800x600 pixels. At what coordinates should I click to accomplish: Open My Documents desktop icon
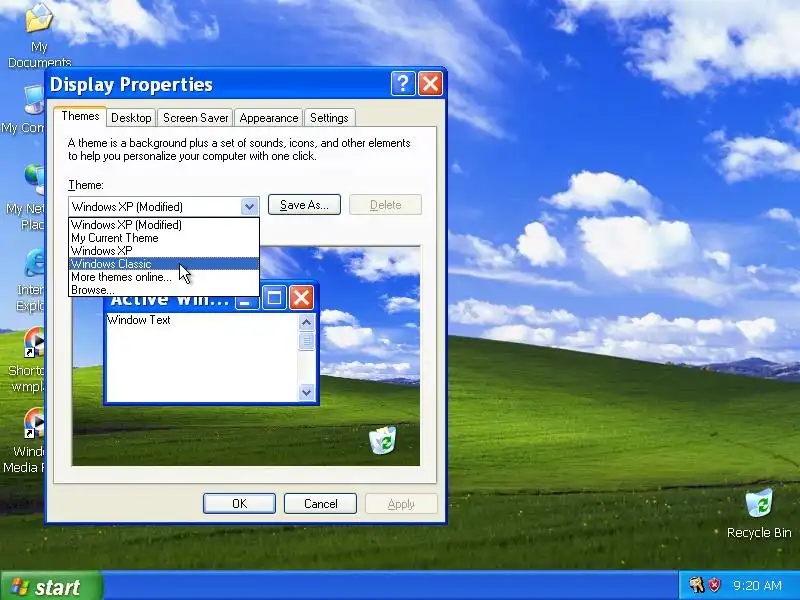[39, 36]
